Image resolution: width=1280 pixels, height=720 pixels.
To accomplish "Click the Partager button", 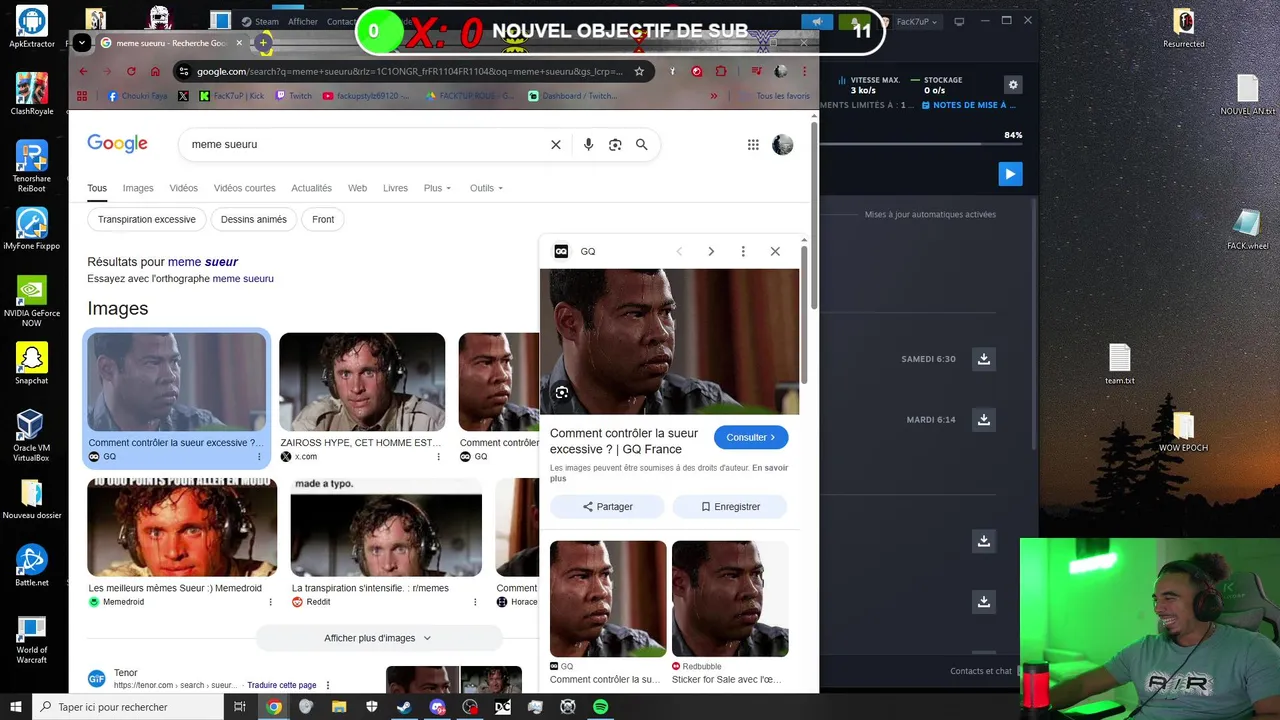I will (607, 507).
